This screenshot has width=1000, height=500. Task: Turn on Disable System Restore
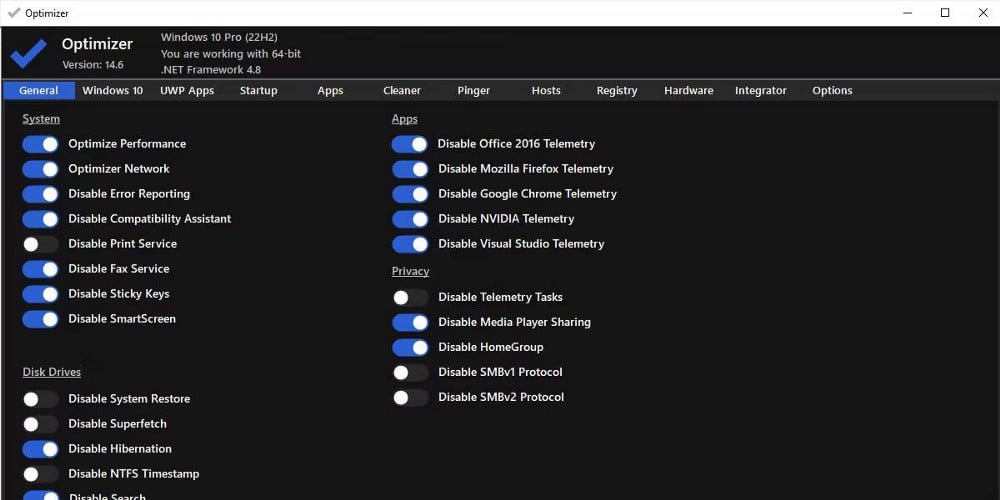point(40,399)
